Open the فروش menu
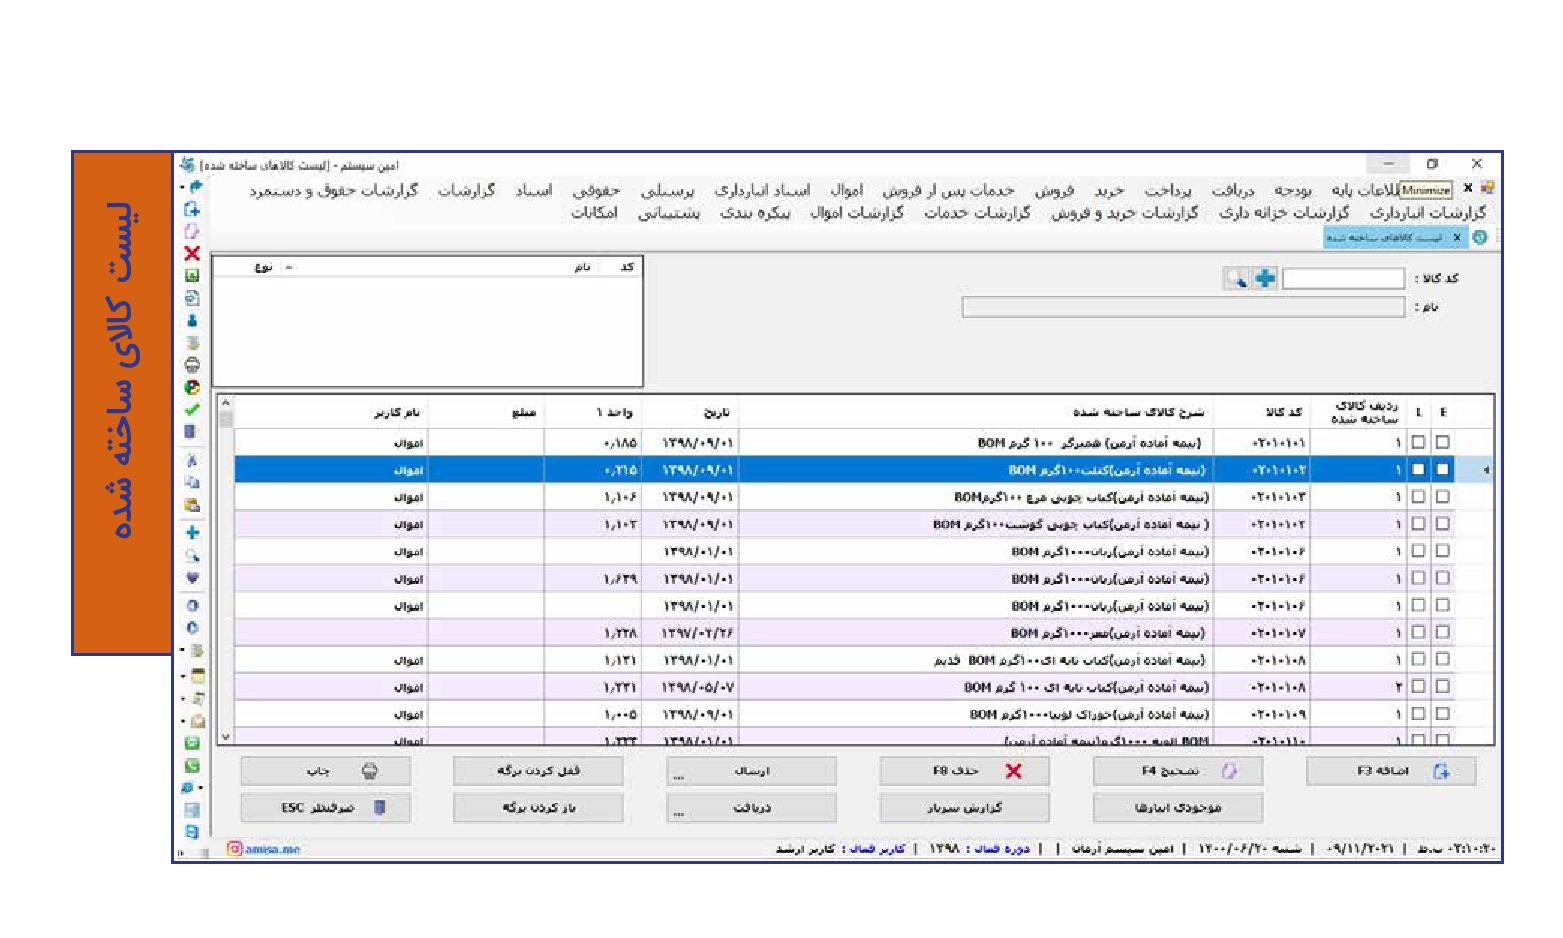 [1054, 190]
